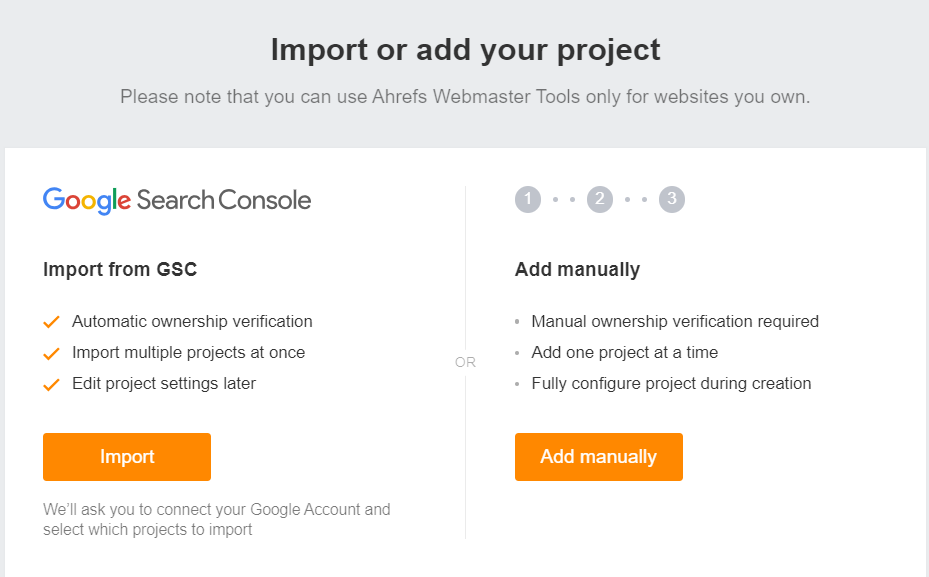The image size is (929, 577).
Task: Click Fully configure project during creation
Action: [x=671, y=383]
